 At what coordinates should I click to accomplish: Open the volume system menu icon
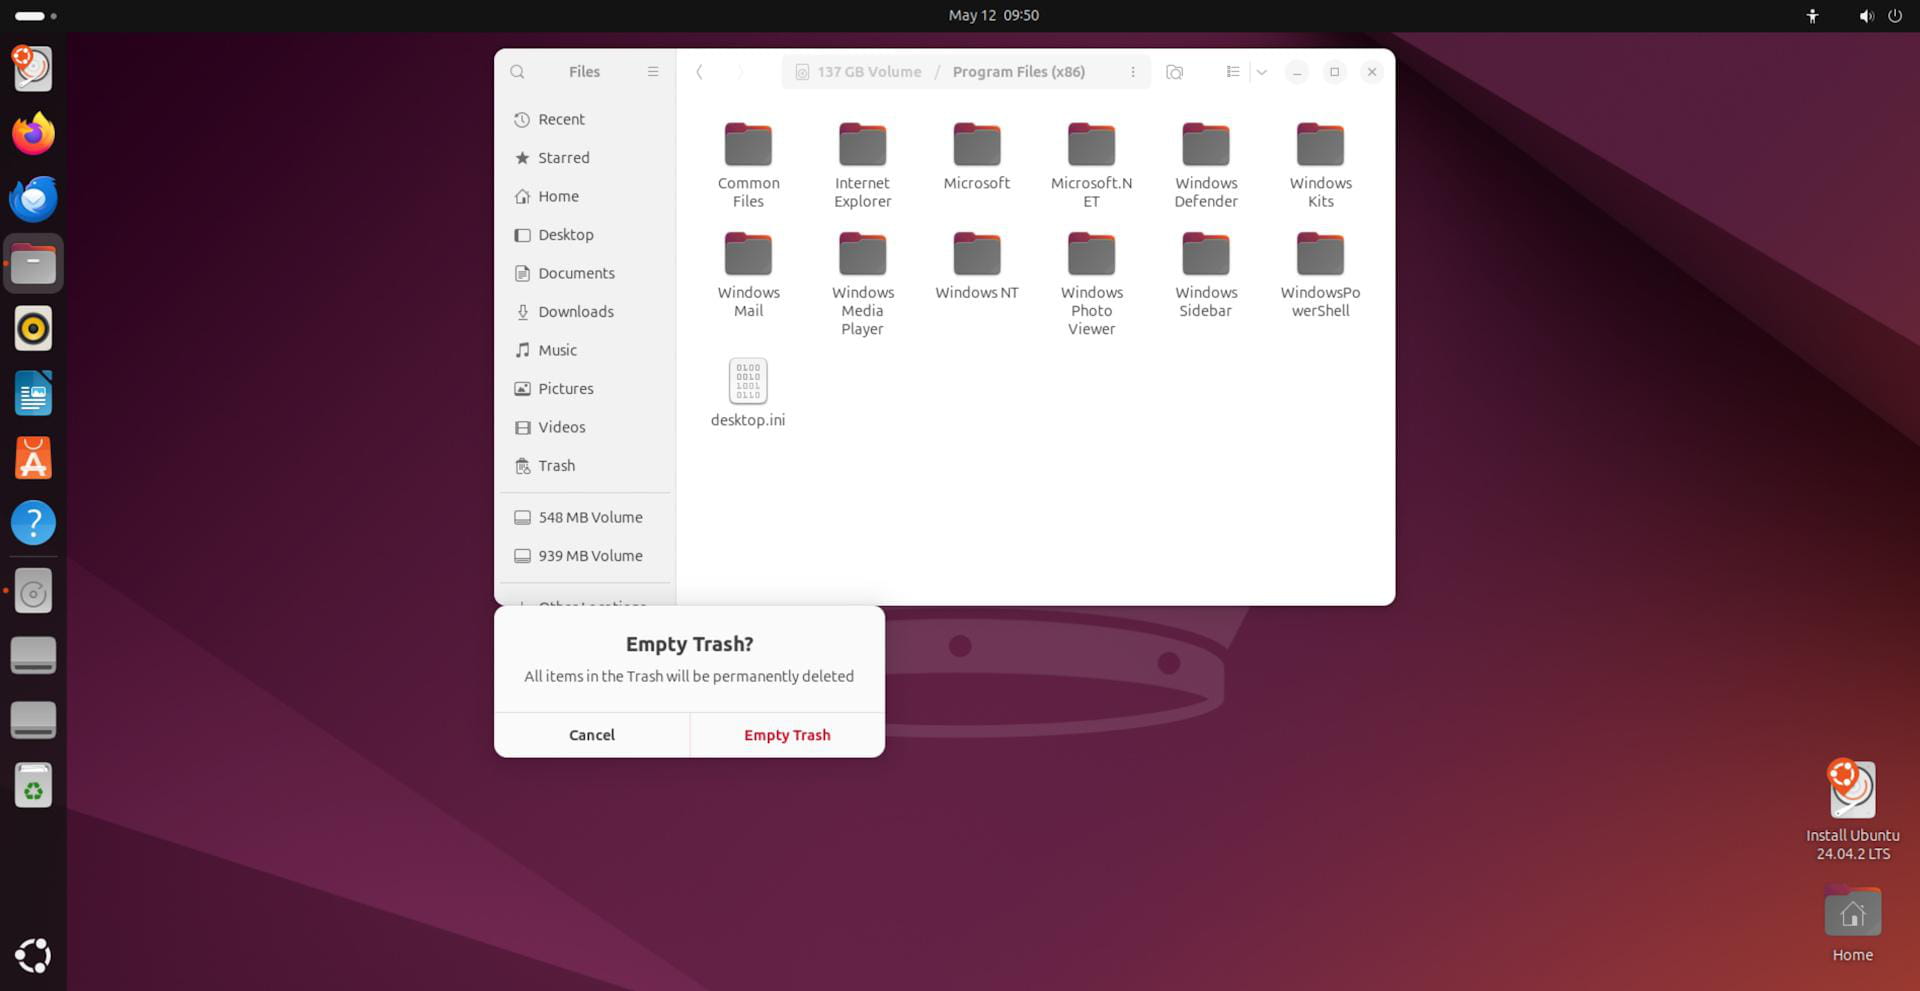point(1866,16)
